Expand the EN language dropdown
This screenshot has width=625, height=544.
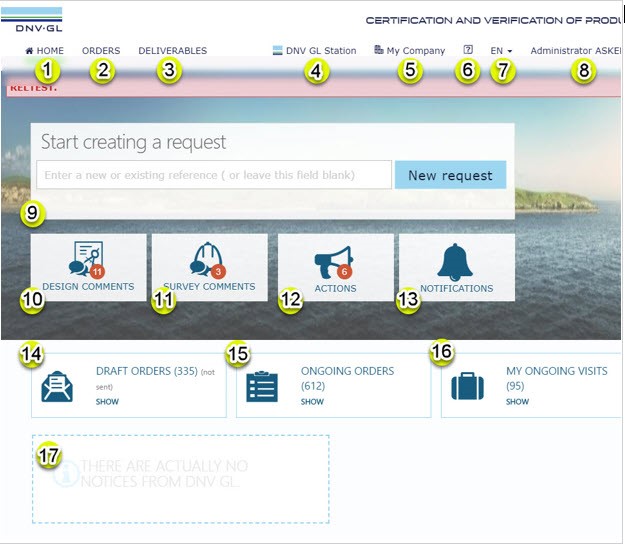point(501,51)
